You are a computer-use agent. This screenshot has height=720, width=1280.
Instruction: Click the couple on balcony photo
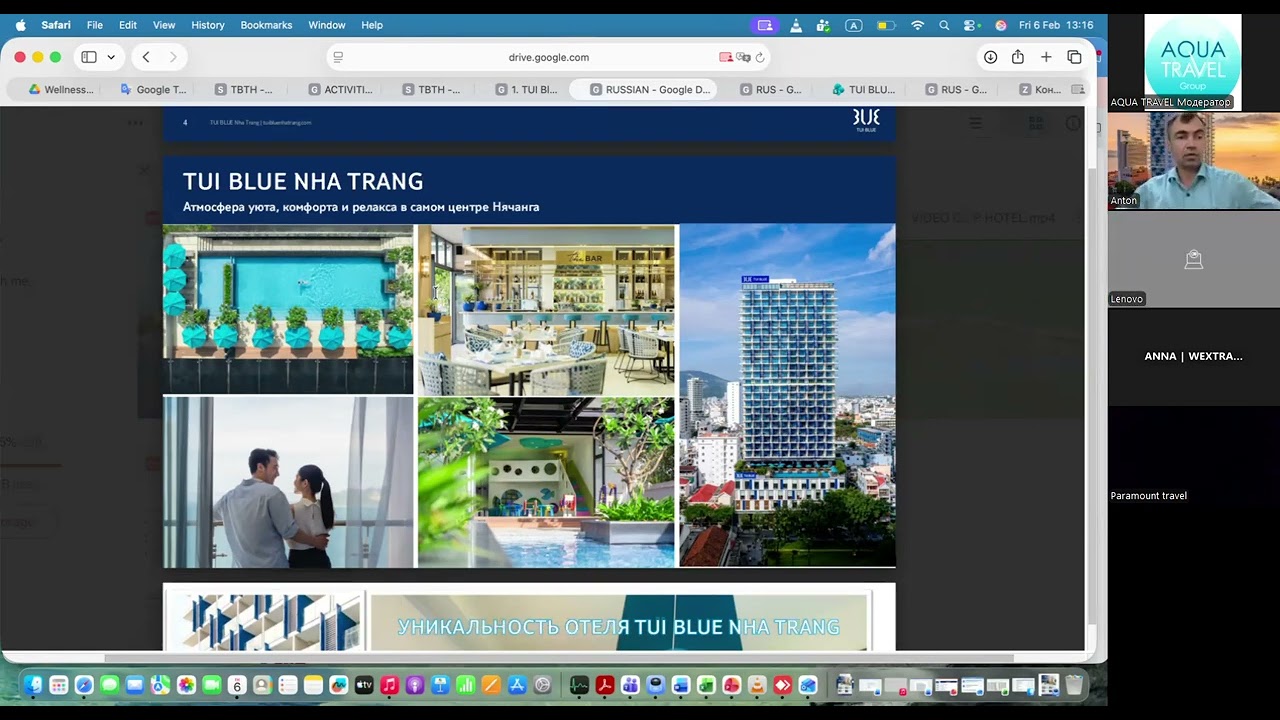click(288, 482)
